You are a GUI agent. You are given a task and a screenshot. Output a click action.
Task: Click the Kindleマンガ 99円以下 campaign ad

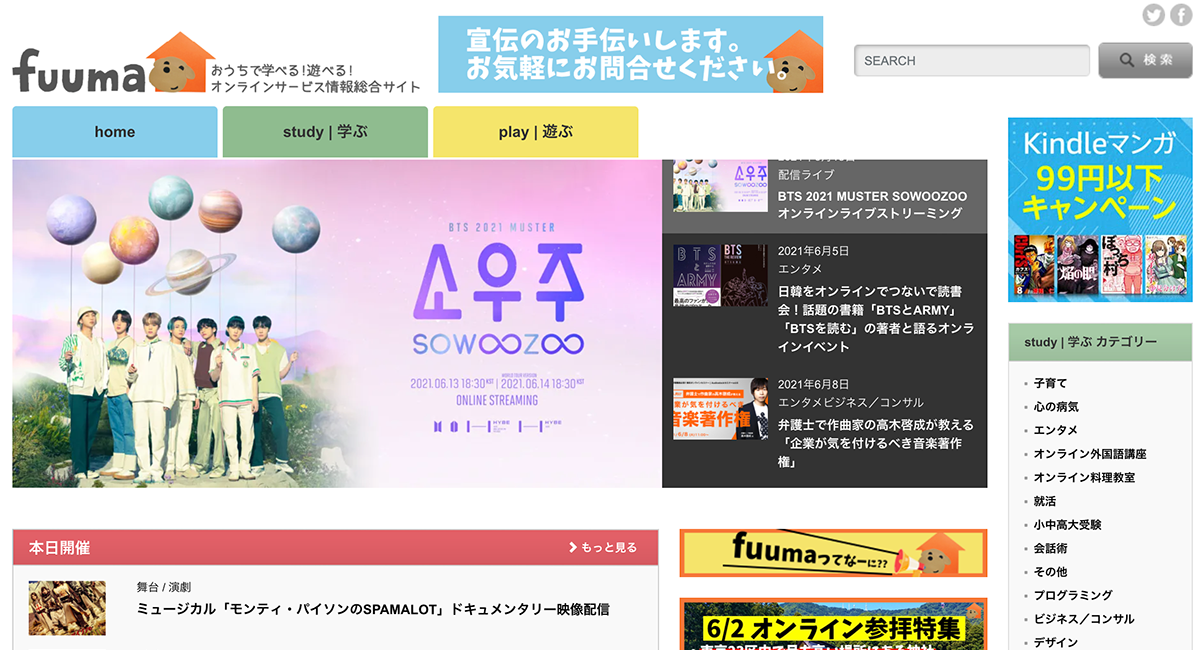1100,210
